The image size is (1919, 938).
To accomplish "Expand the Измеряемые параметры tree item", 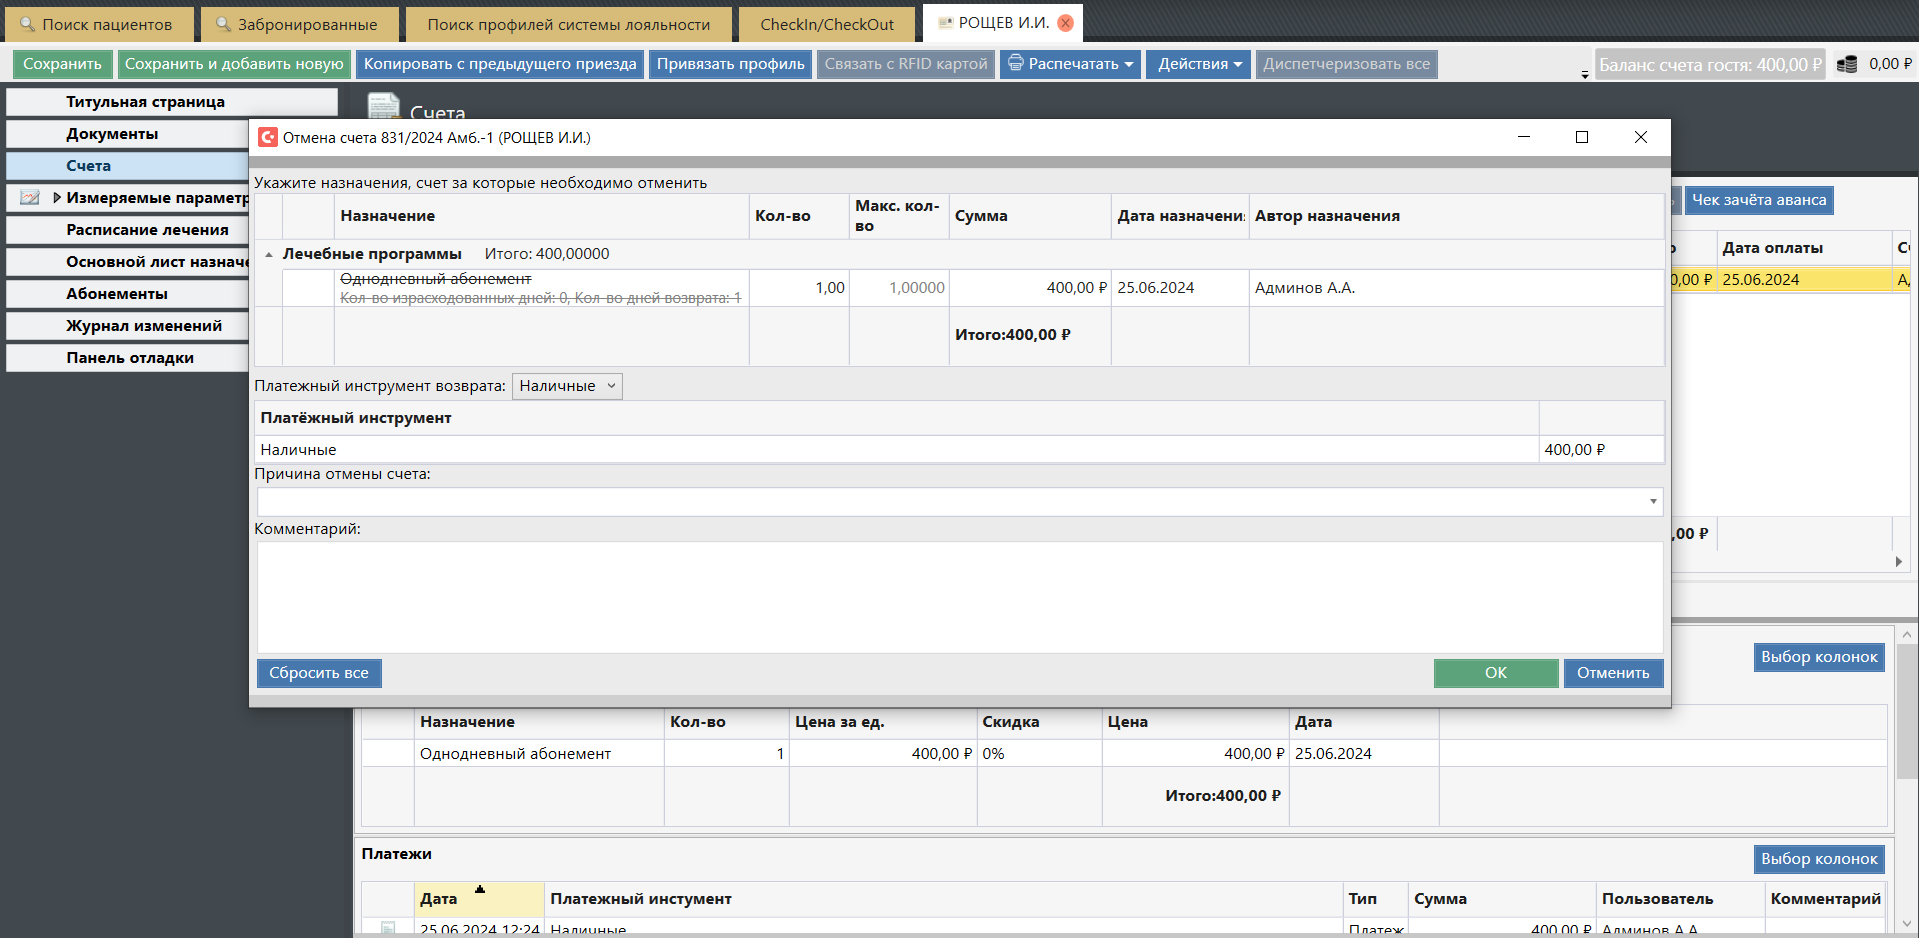I will pyautogui.click(x=57, y=198).
